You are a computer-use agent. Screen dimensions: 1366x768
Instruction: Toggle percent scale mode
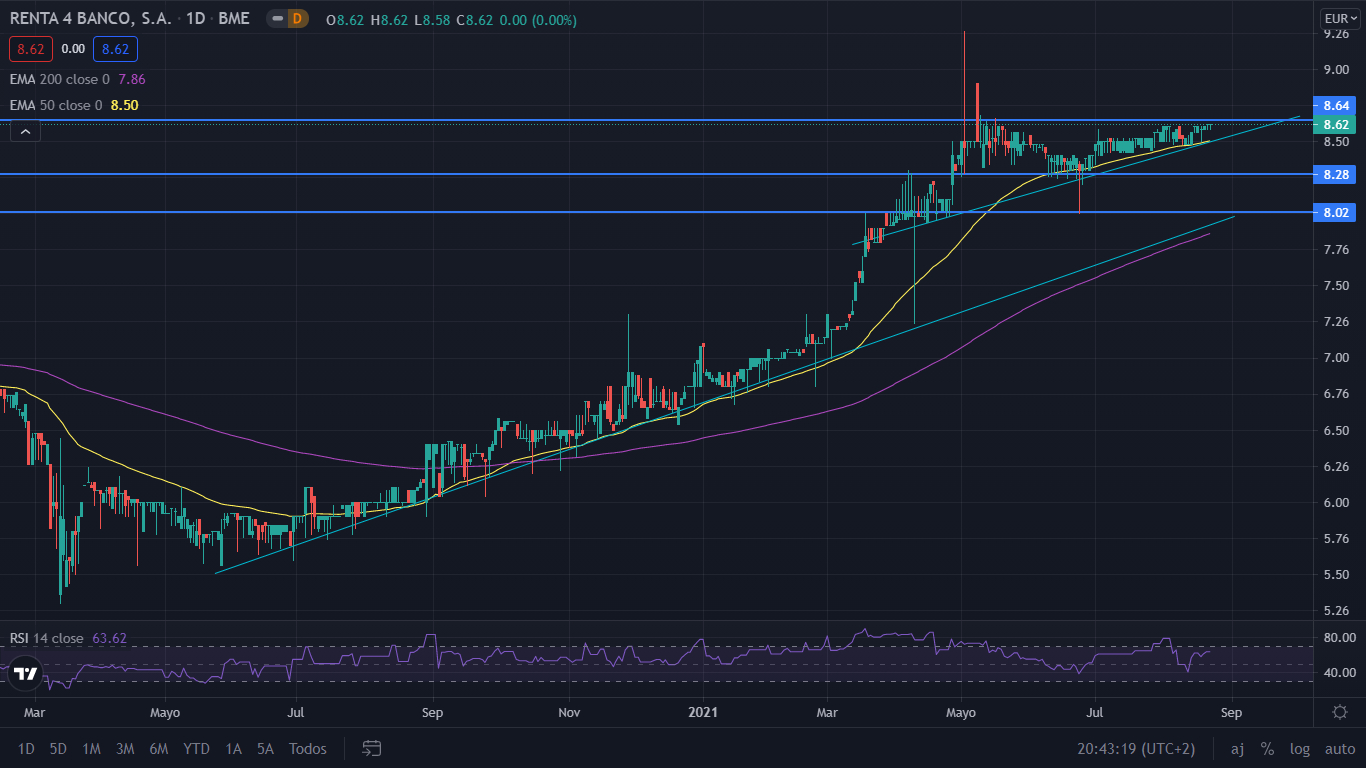(1267, 748)
